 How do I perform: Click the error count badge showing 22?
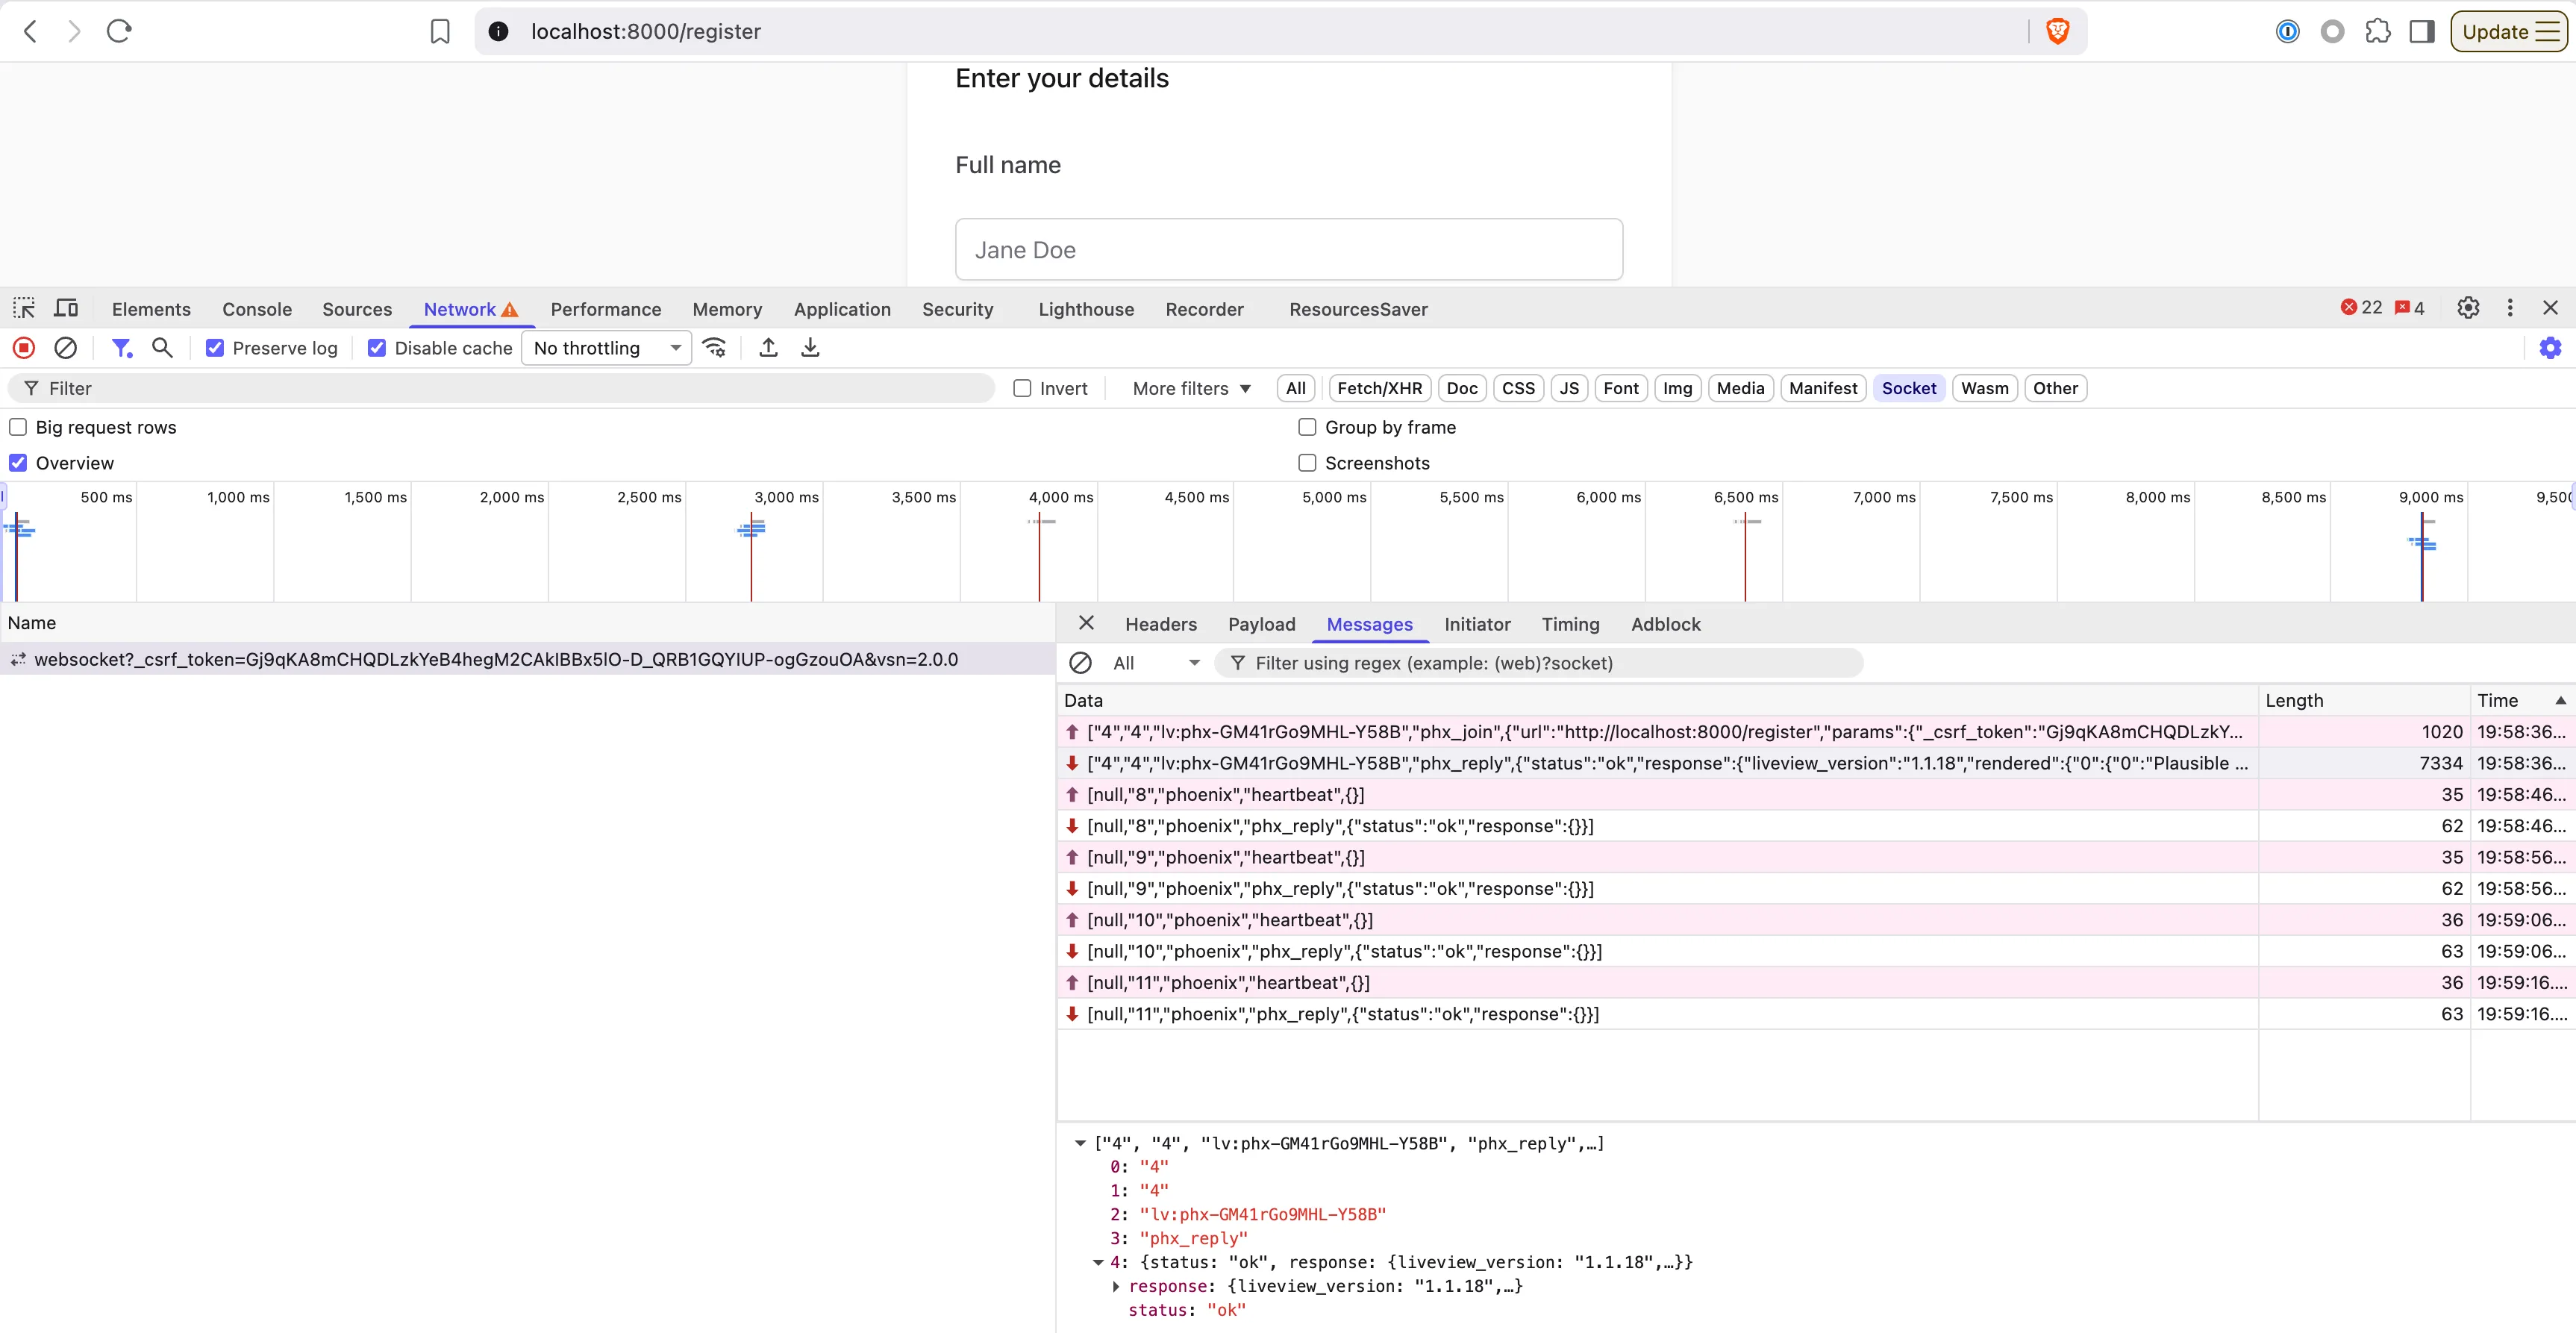coord(2362,308)
